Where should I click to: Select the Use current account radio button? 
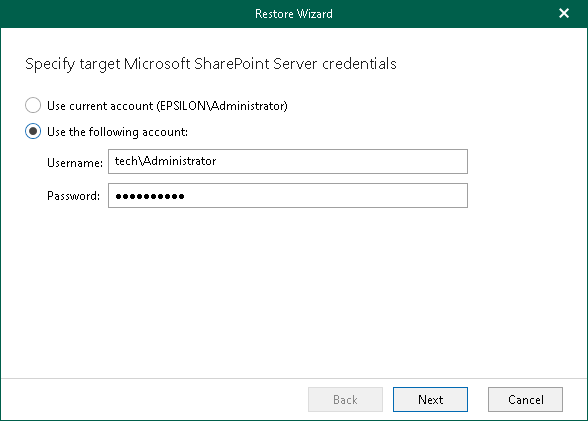(x=33, y=105)
